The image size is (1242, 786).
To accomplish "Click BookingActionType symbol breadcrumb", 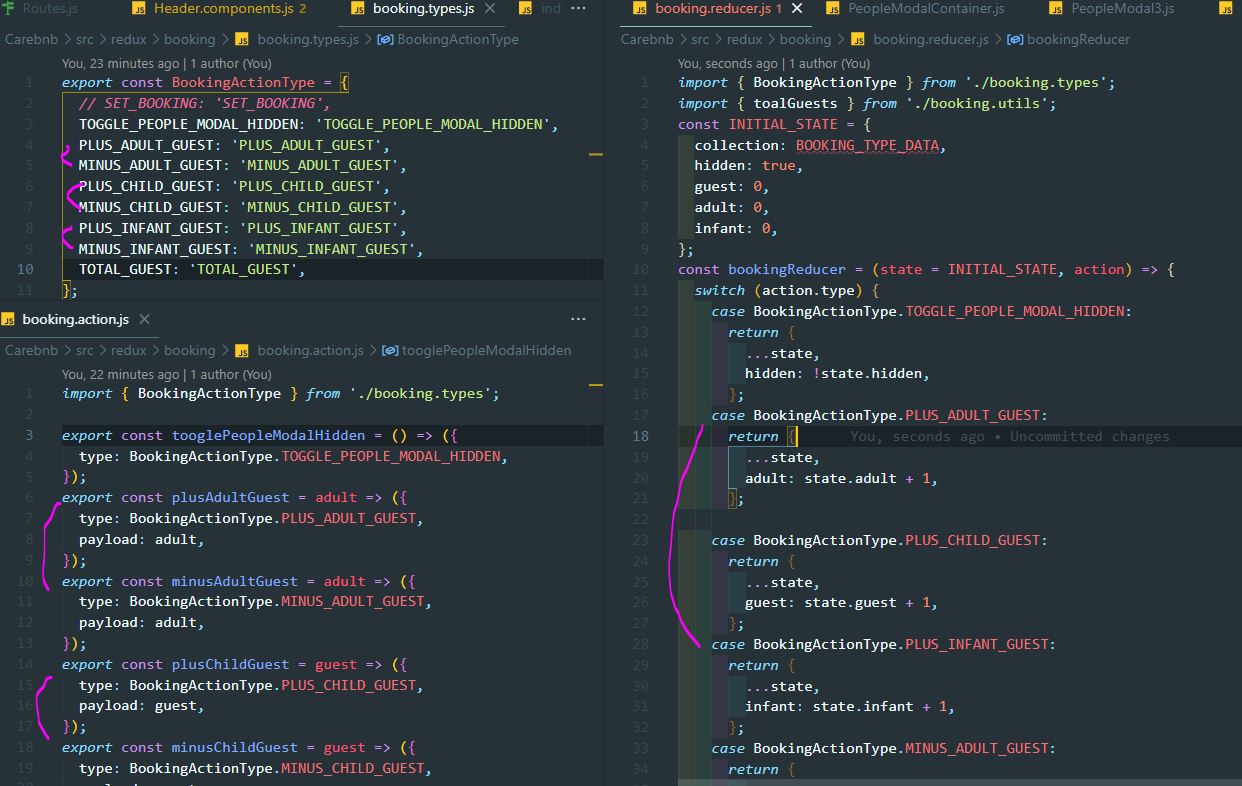I will pos(458,40).
